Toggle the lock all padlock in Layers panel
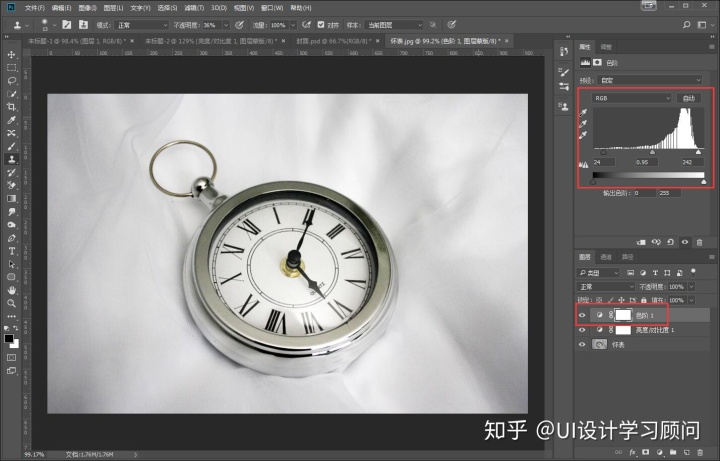This screenshot has height=461, width=720. point(644,300)
